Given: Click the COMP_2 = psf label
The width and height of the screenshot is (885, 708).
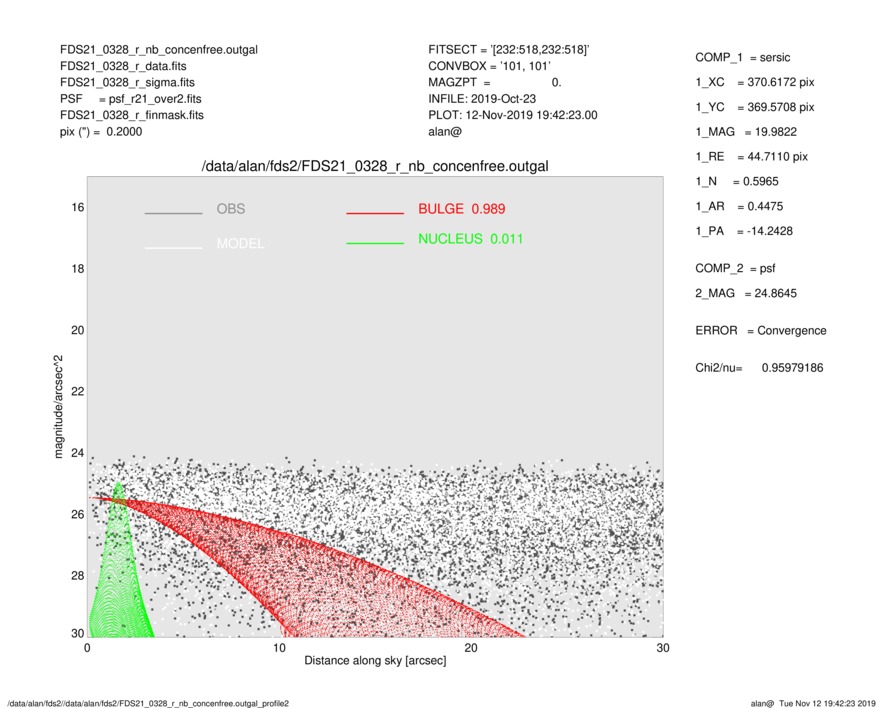Looking at the screenshot, I should [735, 269].
